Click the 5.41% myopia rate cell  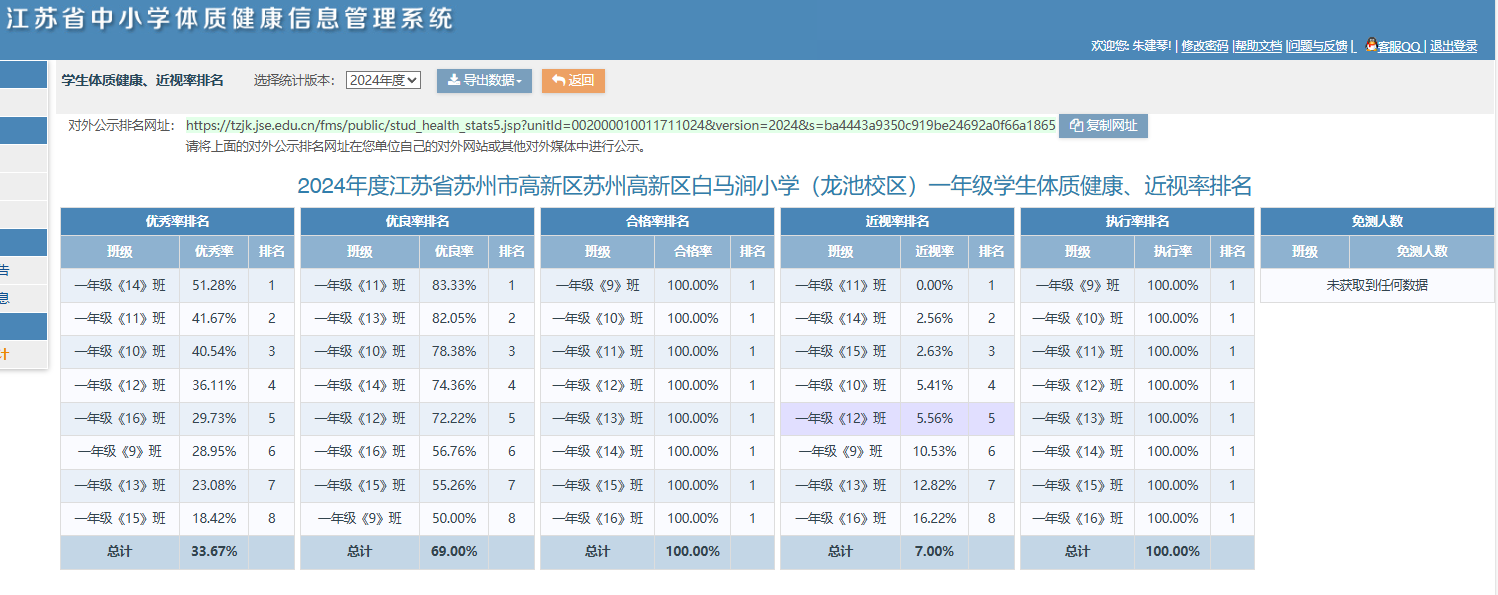pos(934,385)
